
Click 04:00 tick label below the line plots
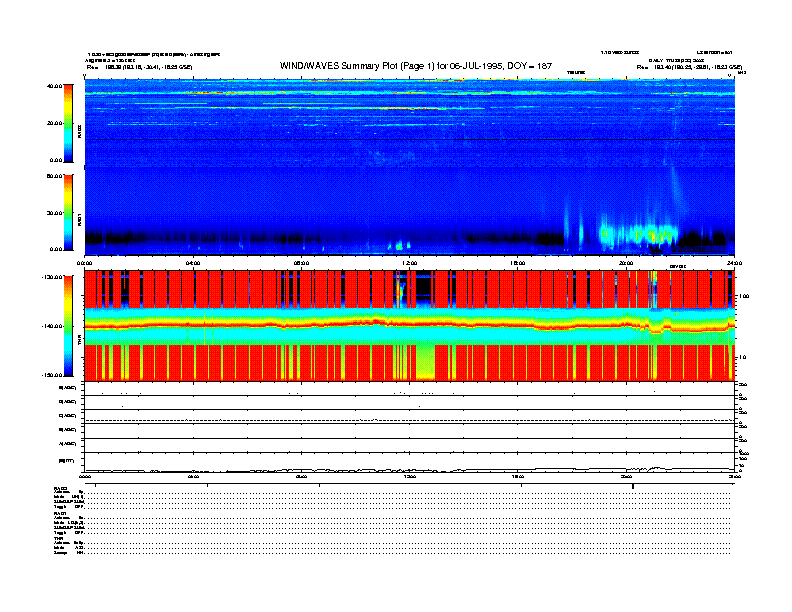point(193,476)
